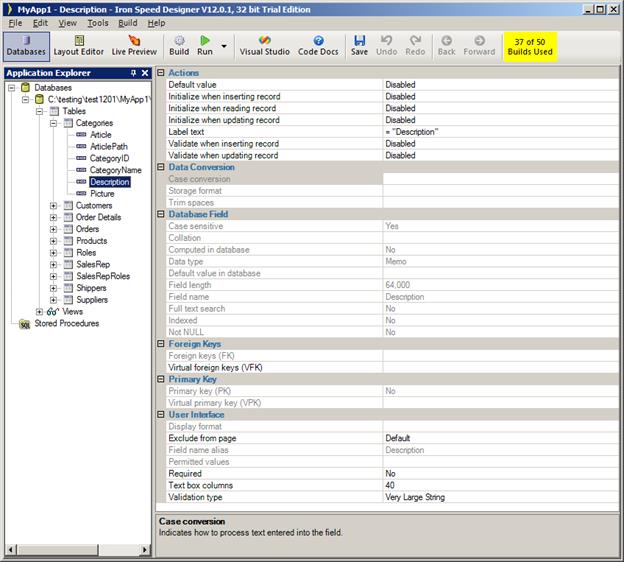
Task: Select Stored Procedures in Application Explorer
Action: click(66, 324)
